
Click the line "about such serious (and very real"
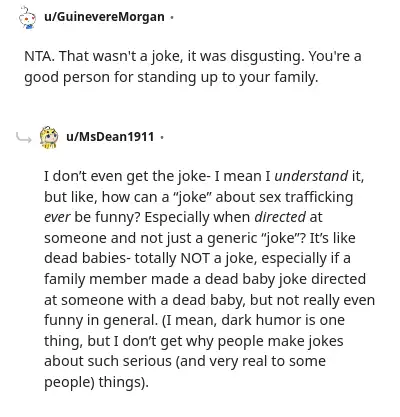point(185,362)
